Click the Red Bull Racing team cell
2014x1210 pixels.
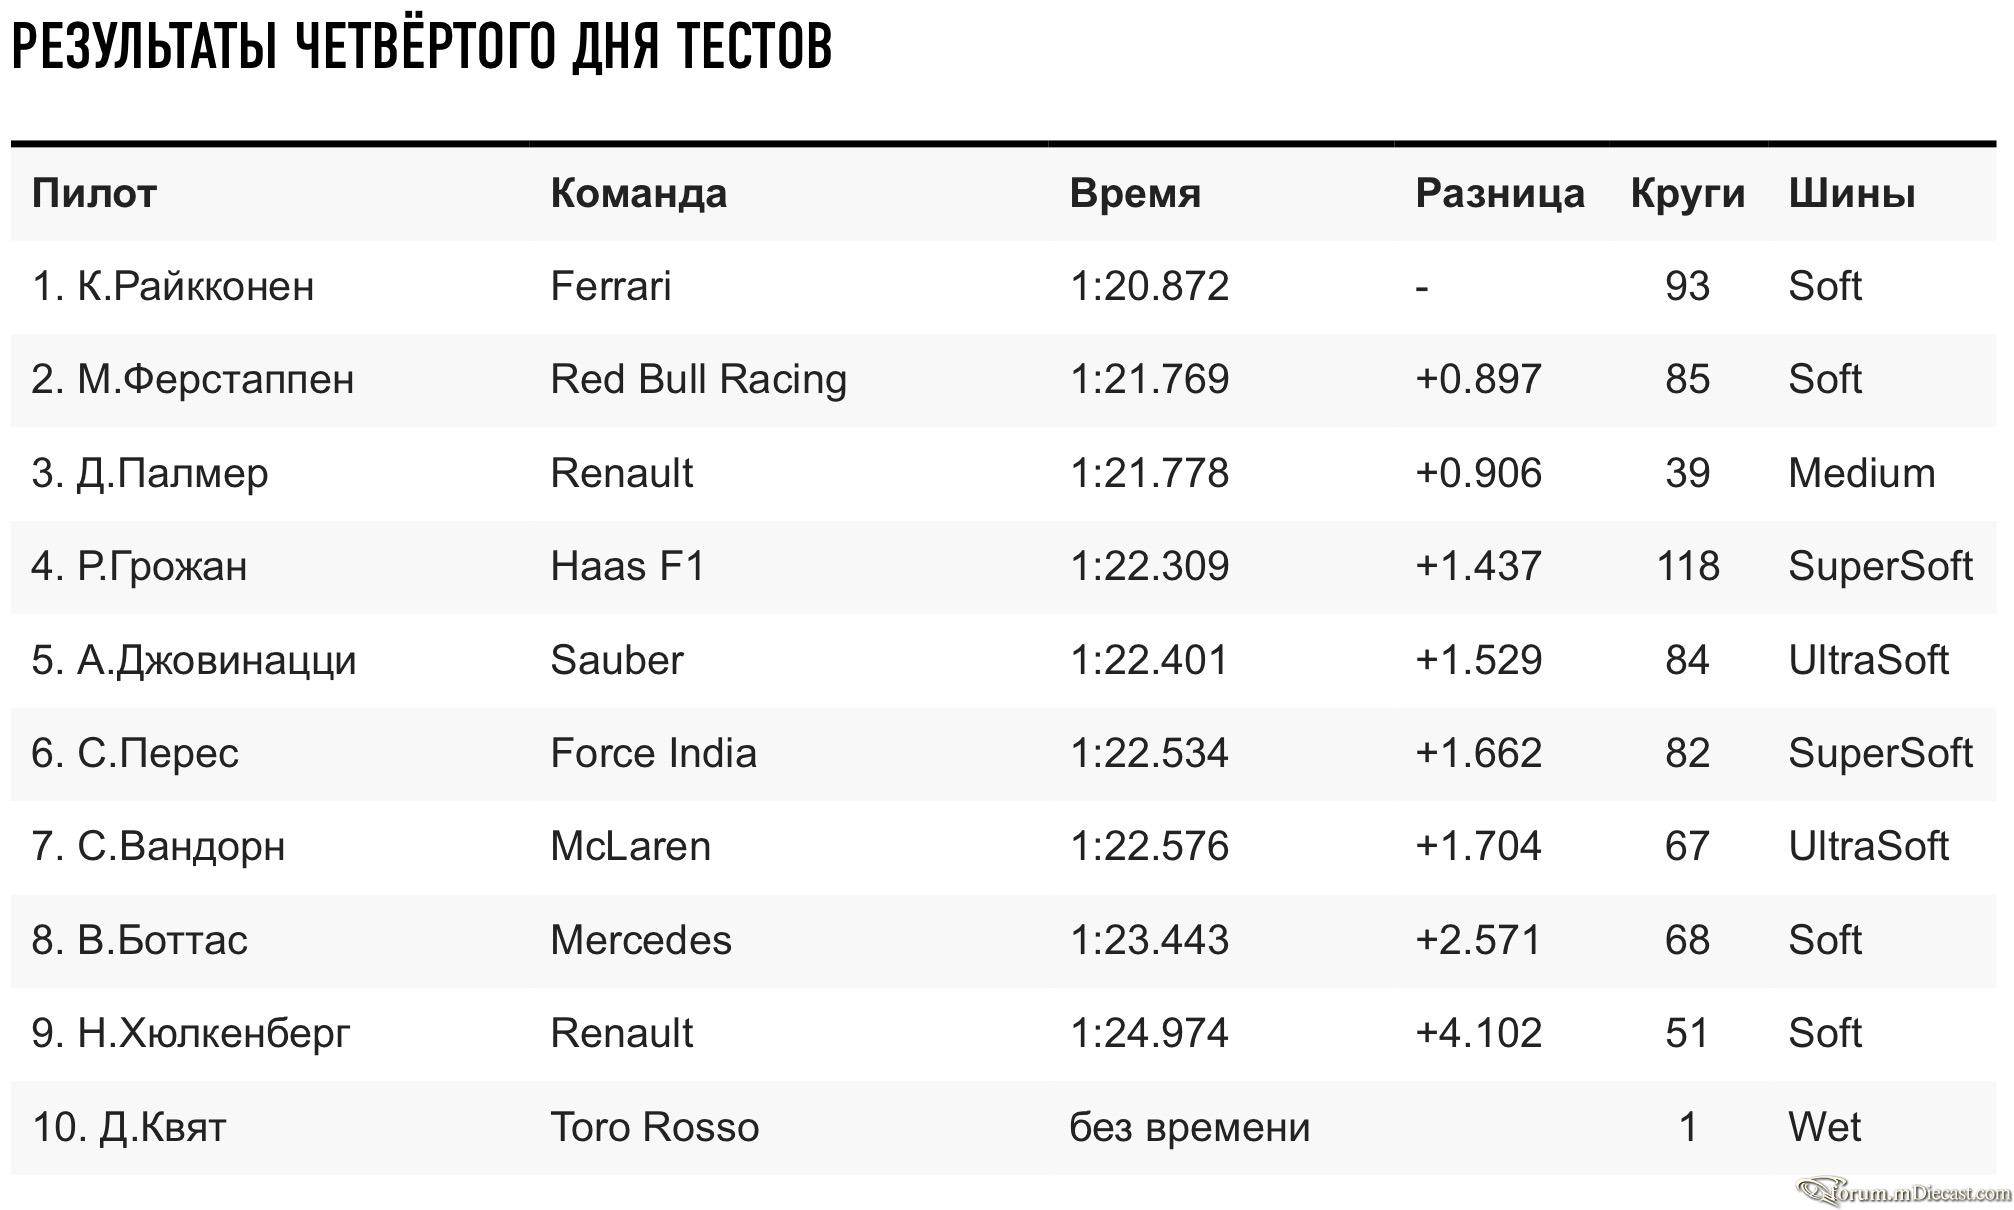[698, 380]
